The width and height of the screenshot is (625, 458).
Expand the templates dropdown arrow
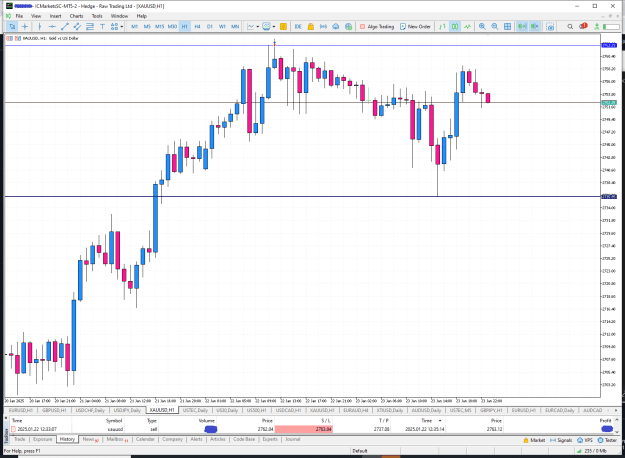pyautogui.click(x=274, y=27)
